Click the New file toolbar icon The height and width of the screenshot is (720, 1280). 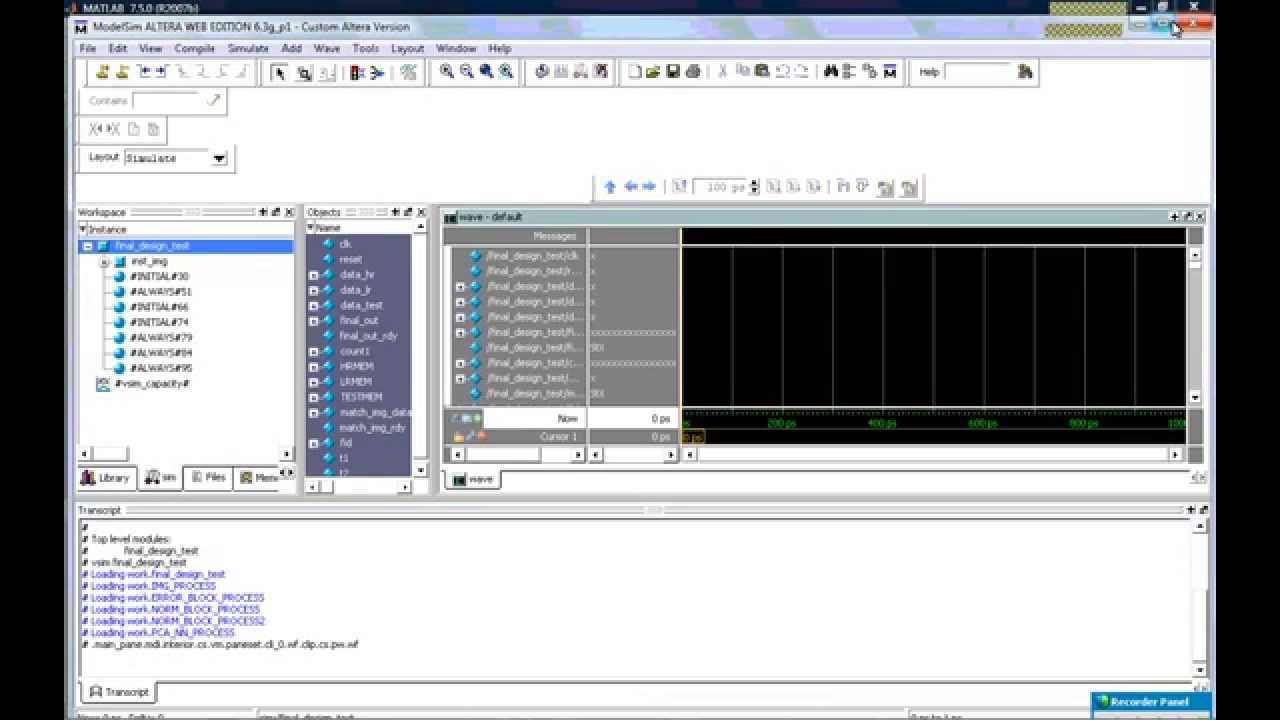pos(634,71)
